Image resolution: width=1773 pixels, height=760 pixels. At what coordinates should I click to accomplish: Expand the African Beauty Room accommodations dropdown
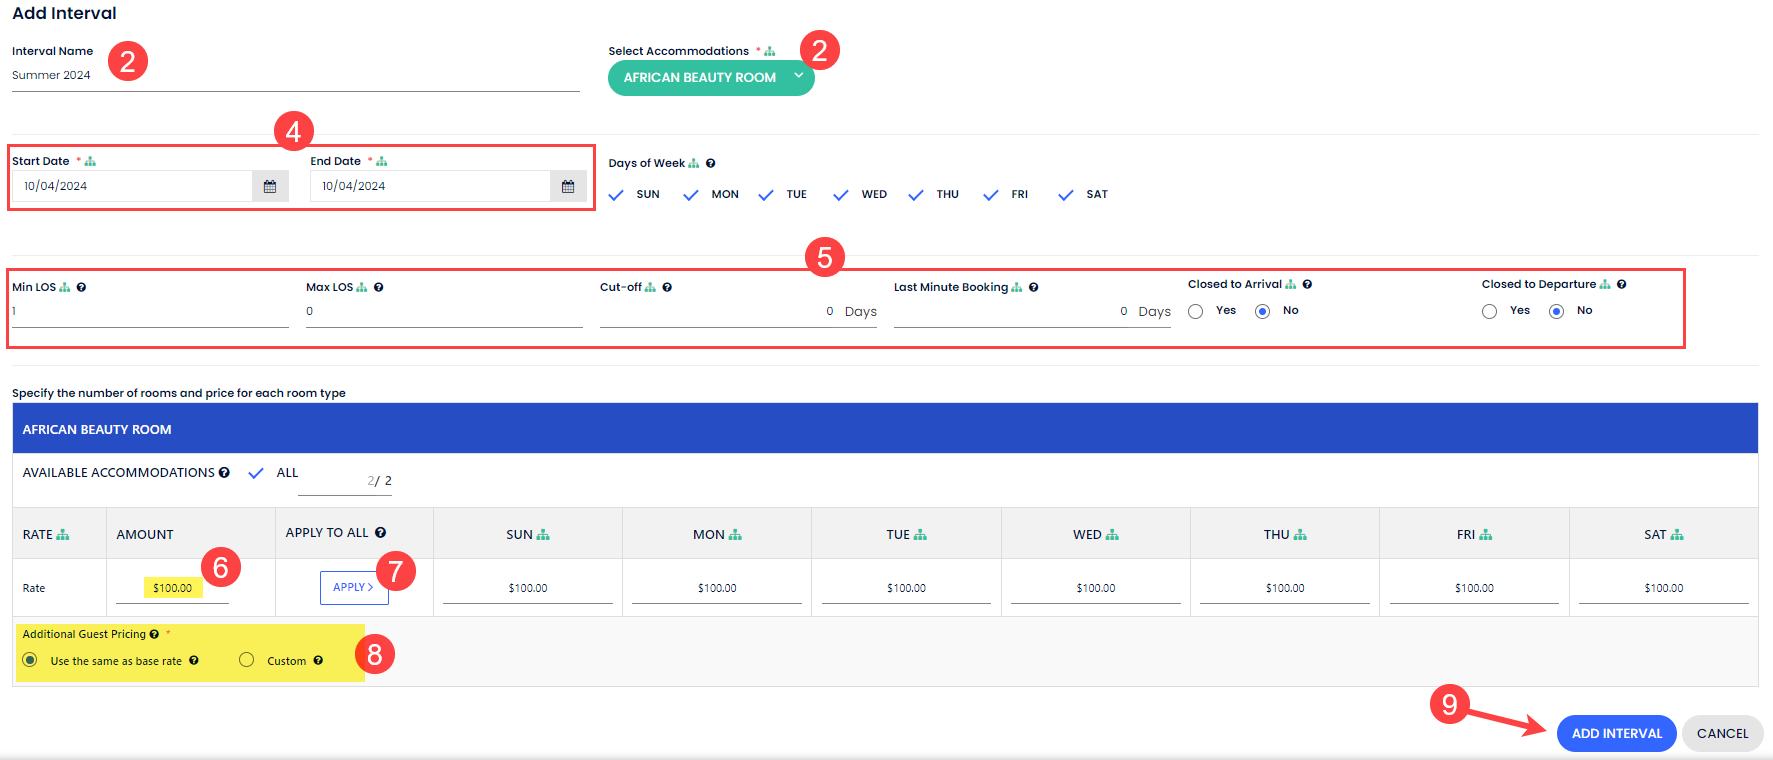click(710, 77)
